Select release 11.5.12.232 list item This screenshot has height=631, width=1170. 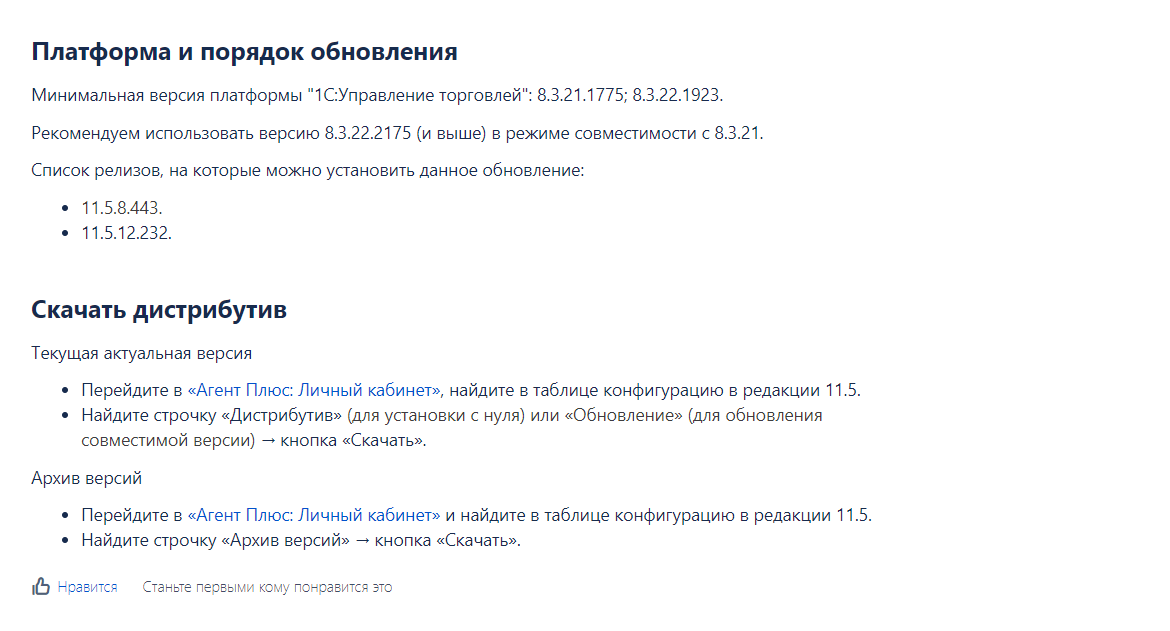coord(126,233)
